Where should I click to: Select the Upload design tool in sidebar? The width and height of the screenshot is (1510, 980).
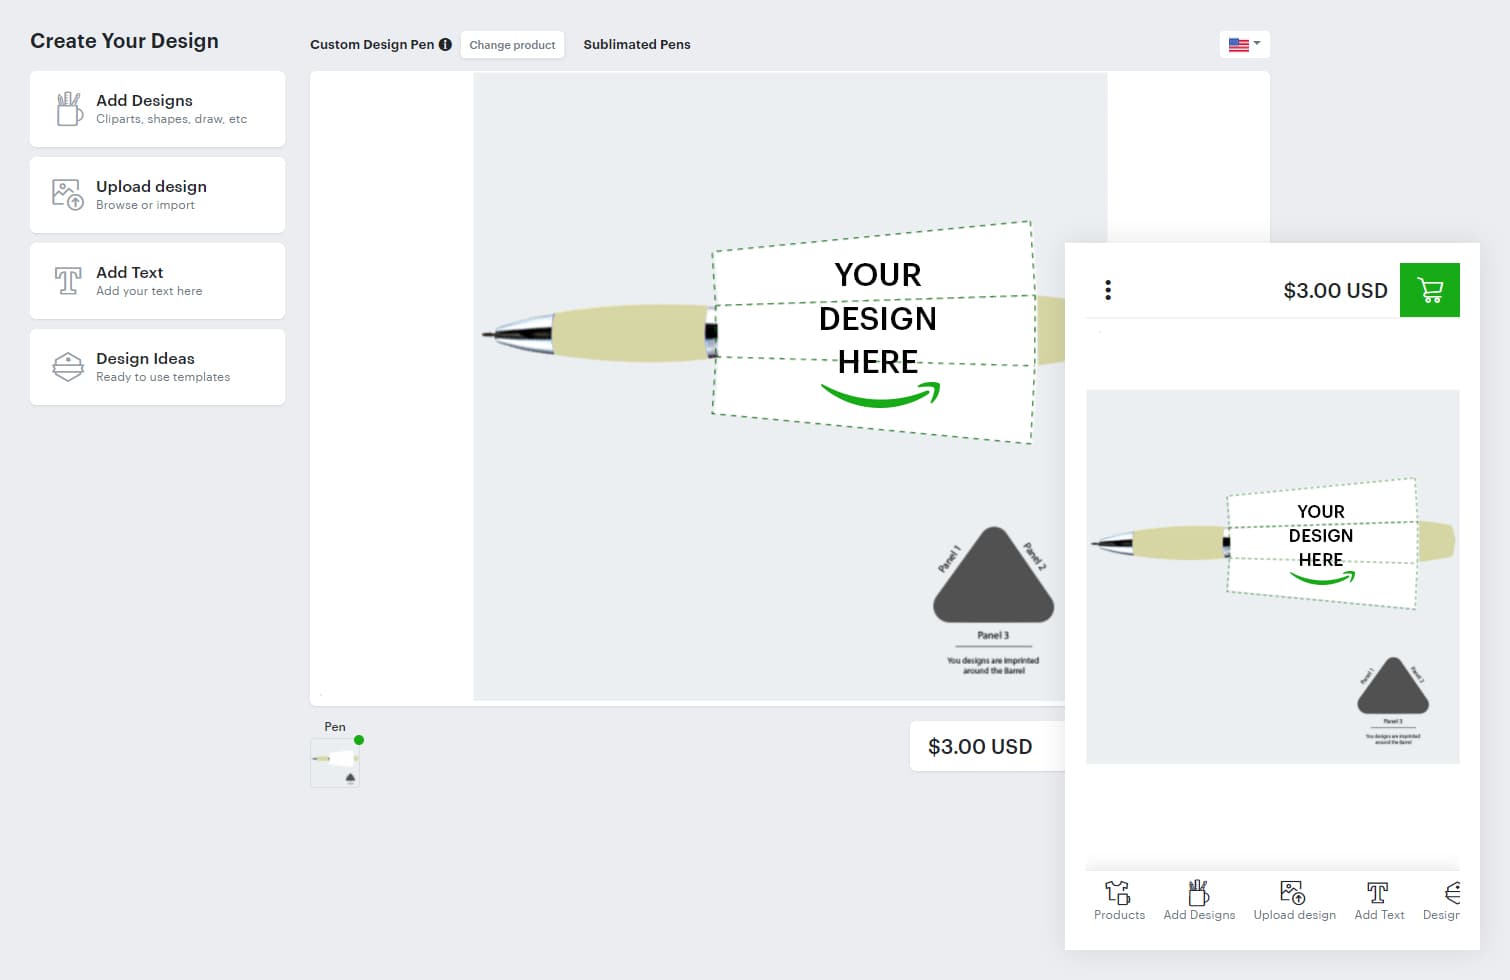coord(157,194)
